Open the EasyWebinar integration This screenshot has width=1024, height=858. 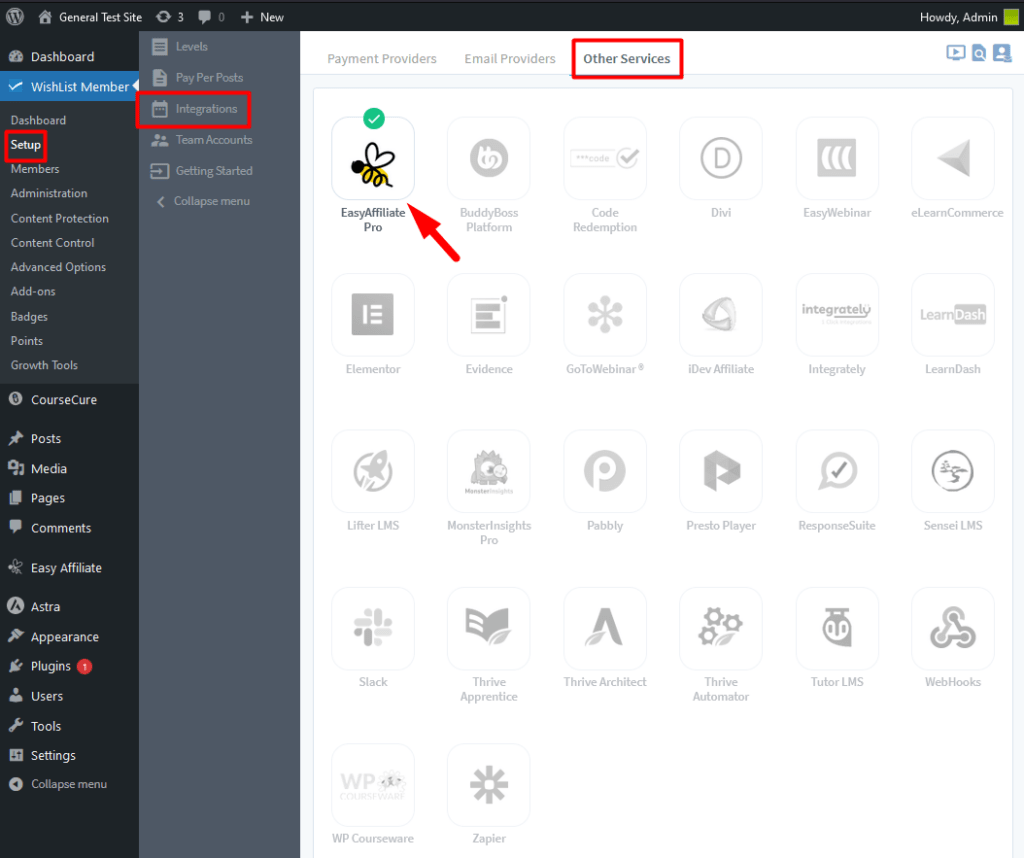pyautogui.click(x=837, y=158)
